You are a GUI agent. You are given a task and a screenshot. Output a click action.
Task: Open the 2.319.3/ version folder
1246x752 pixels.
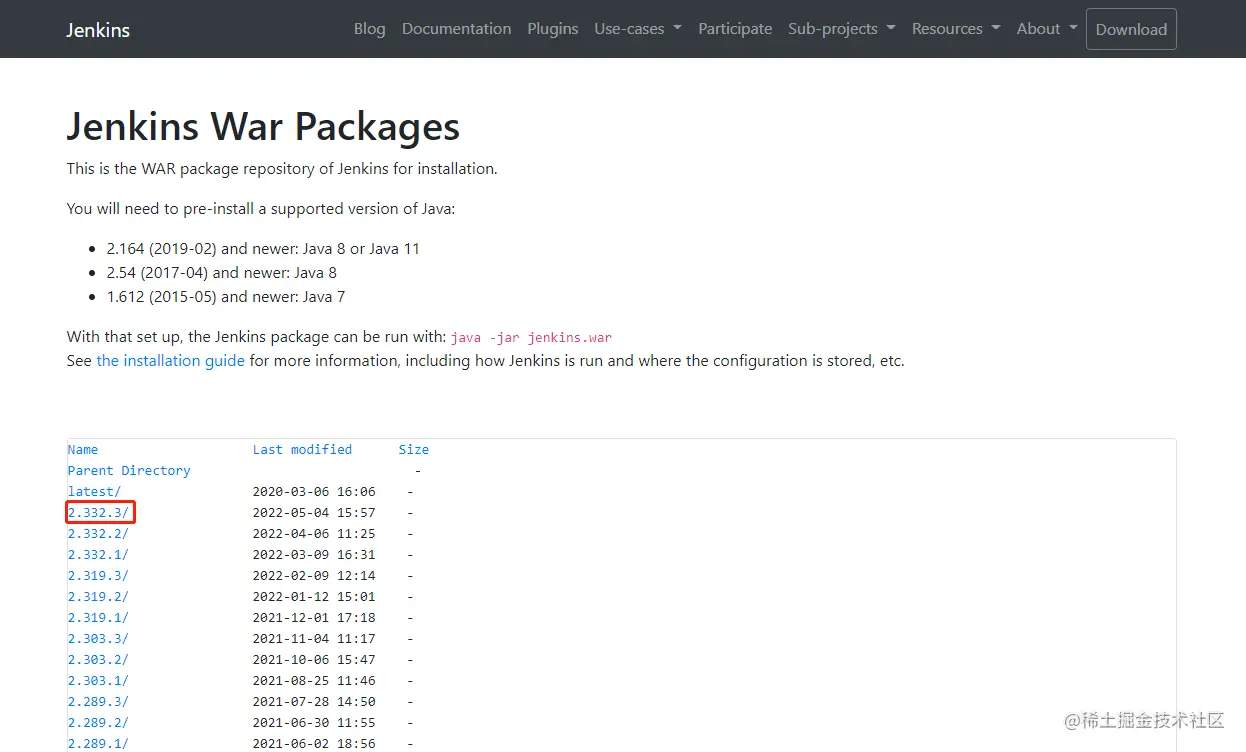pos(98,576)
